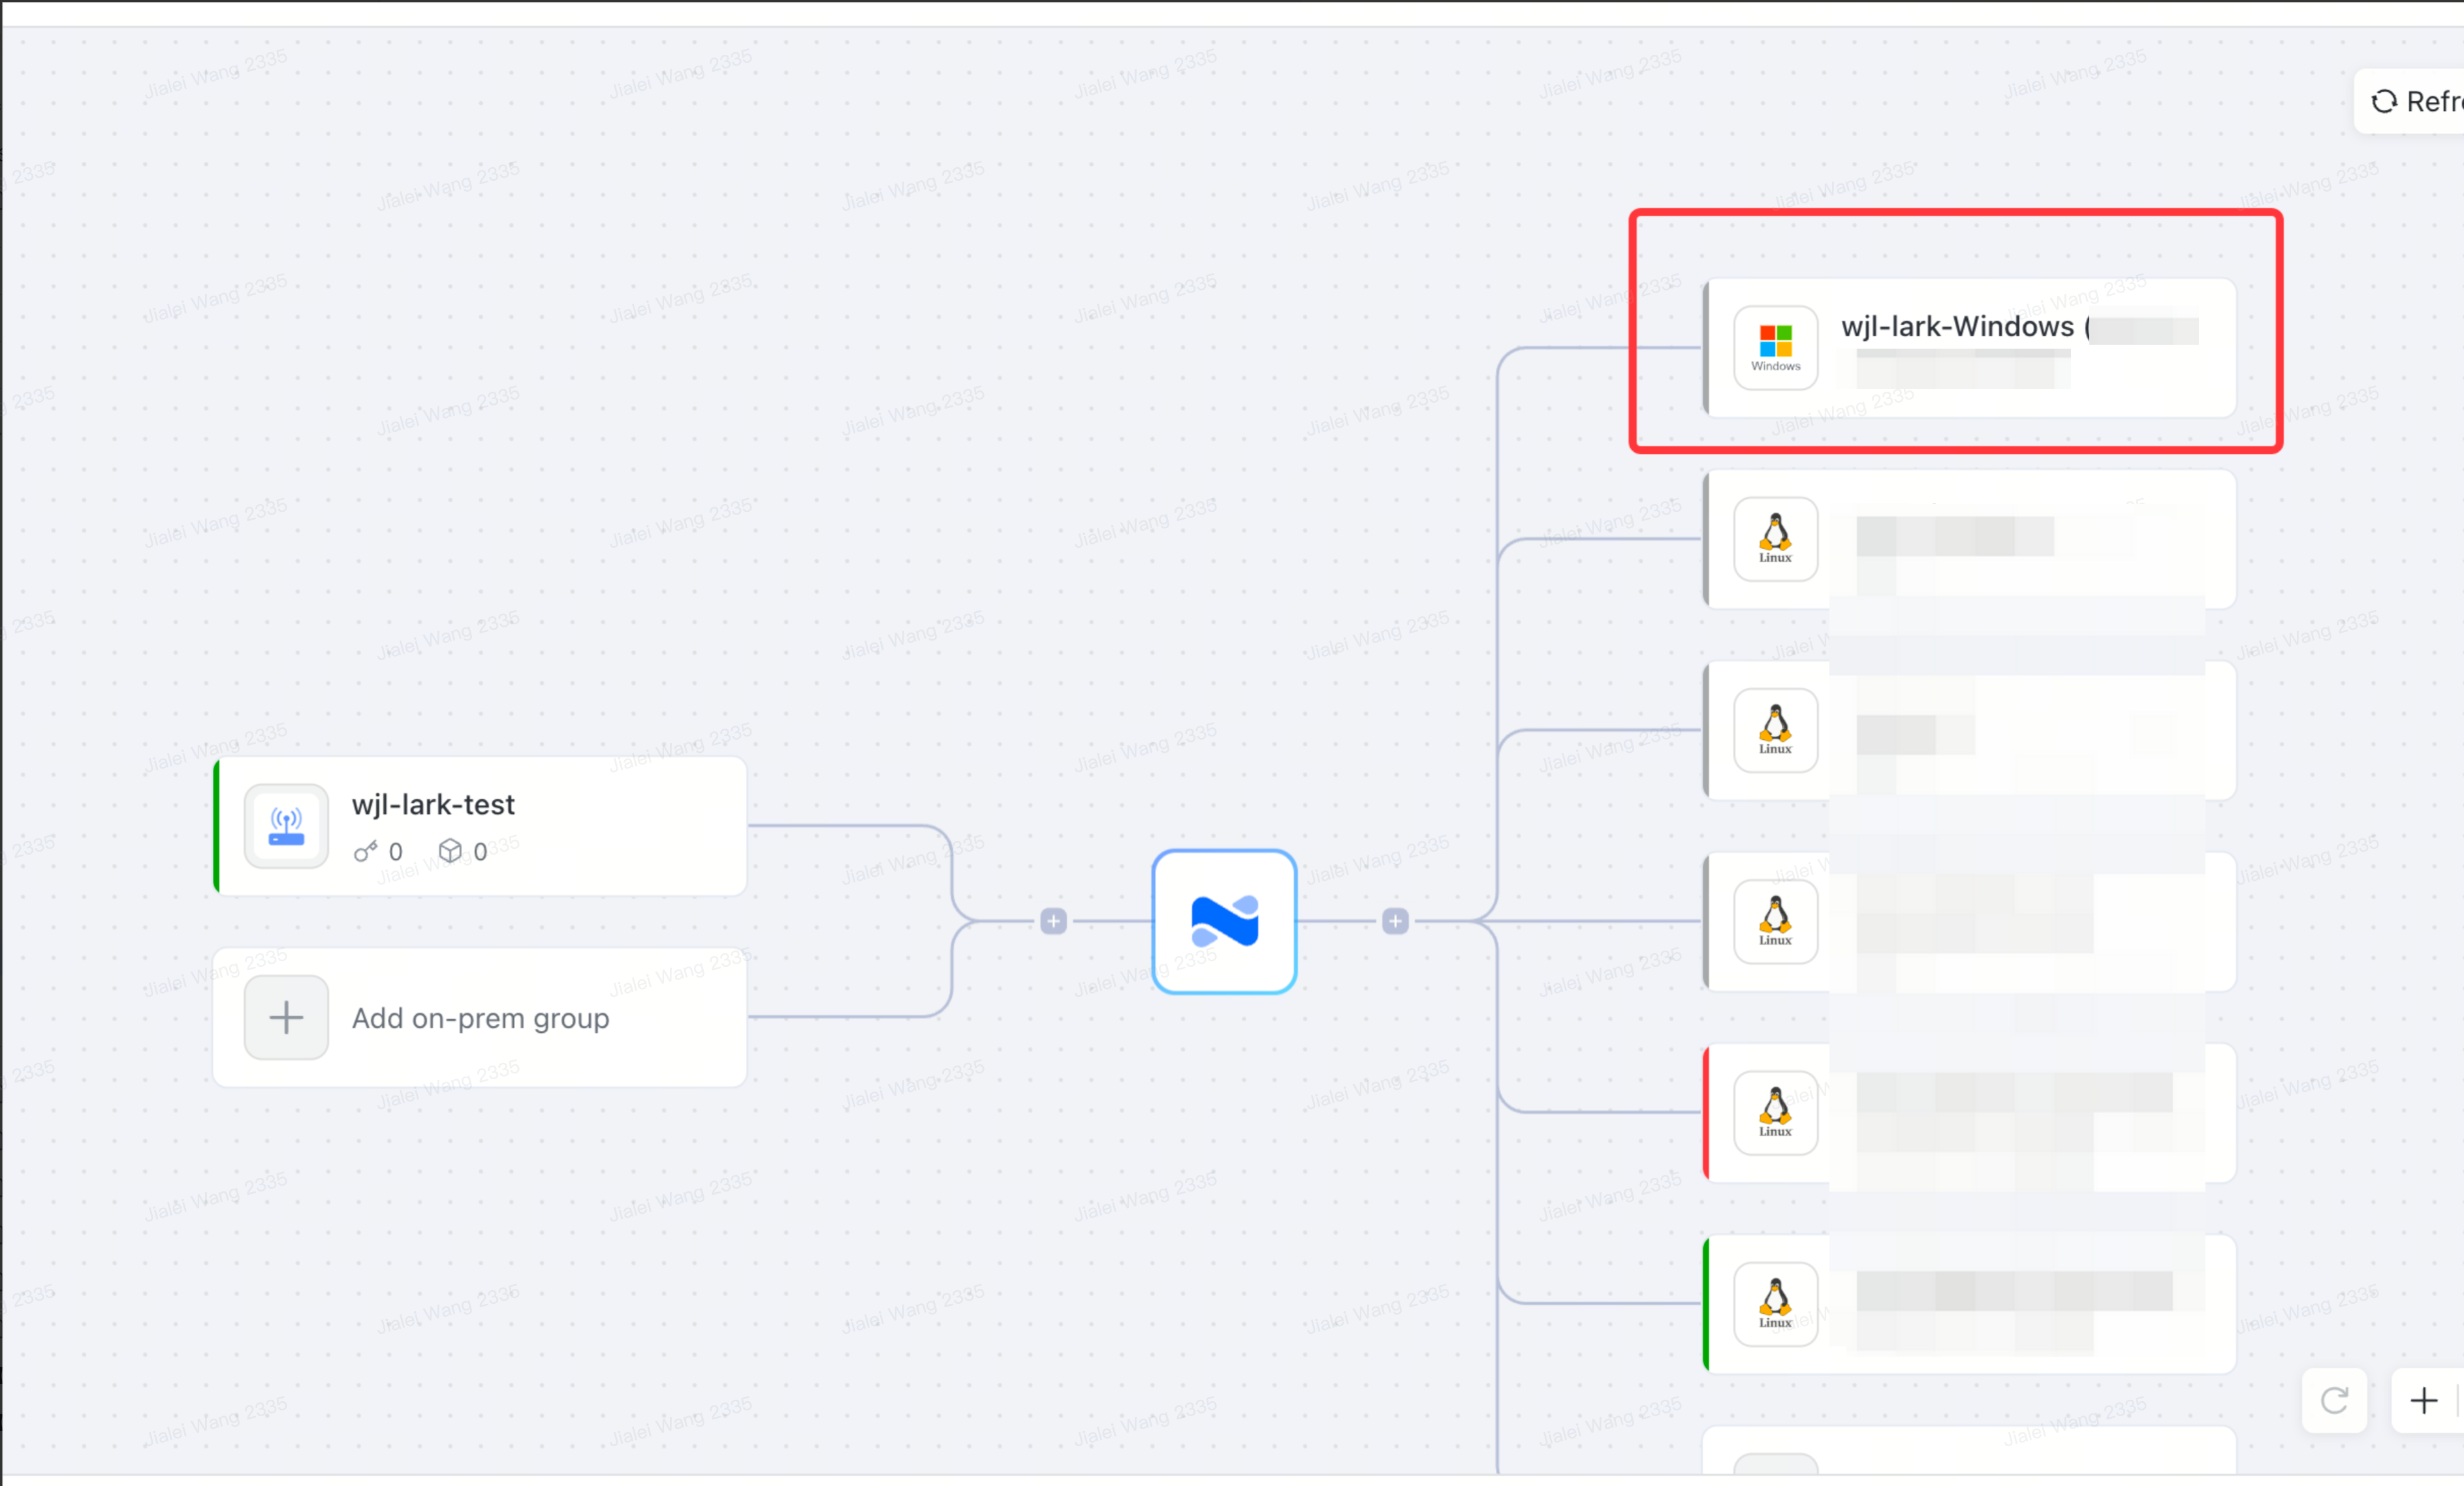Viewport: 2464px width, 1486px height.
Task: Click plus connector right of central hub
Action: click(1395, 921)
